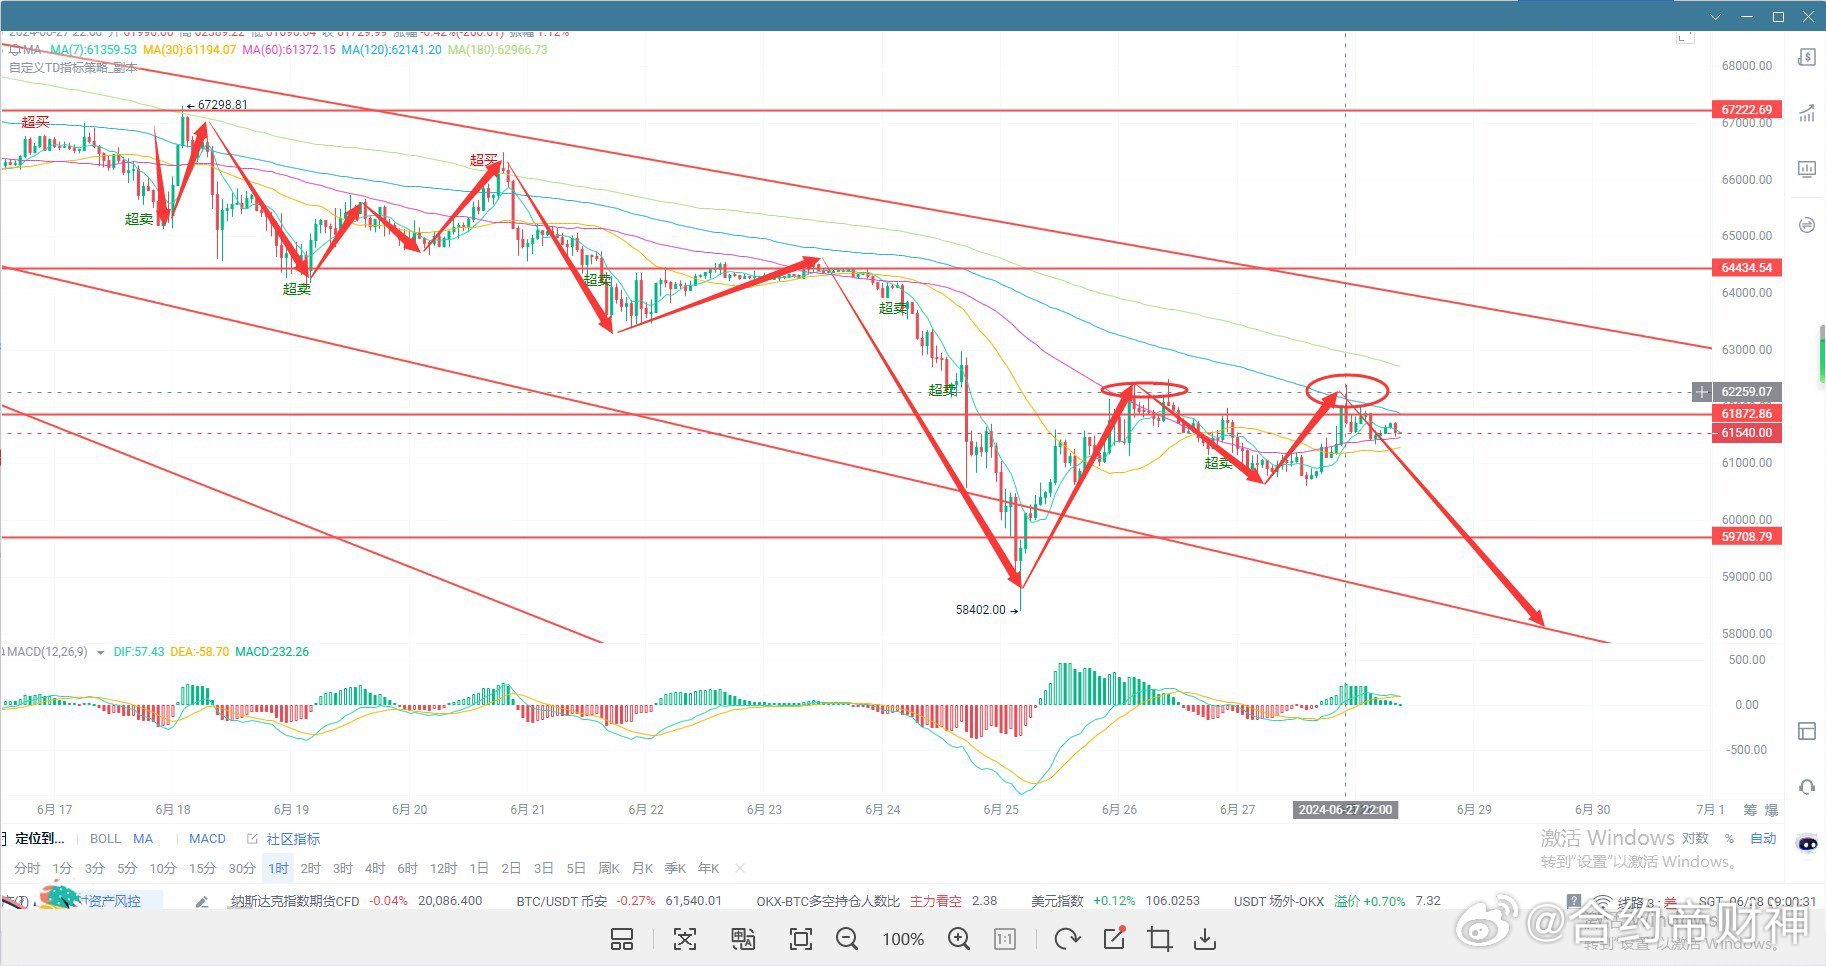Click the USDT 场外-OKX ticker item
This screenshot has height=966, width=1826.
click(1337, 901)
